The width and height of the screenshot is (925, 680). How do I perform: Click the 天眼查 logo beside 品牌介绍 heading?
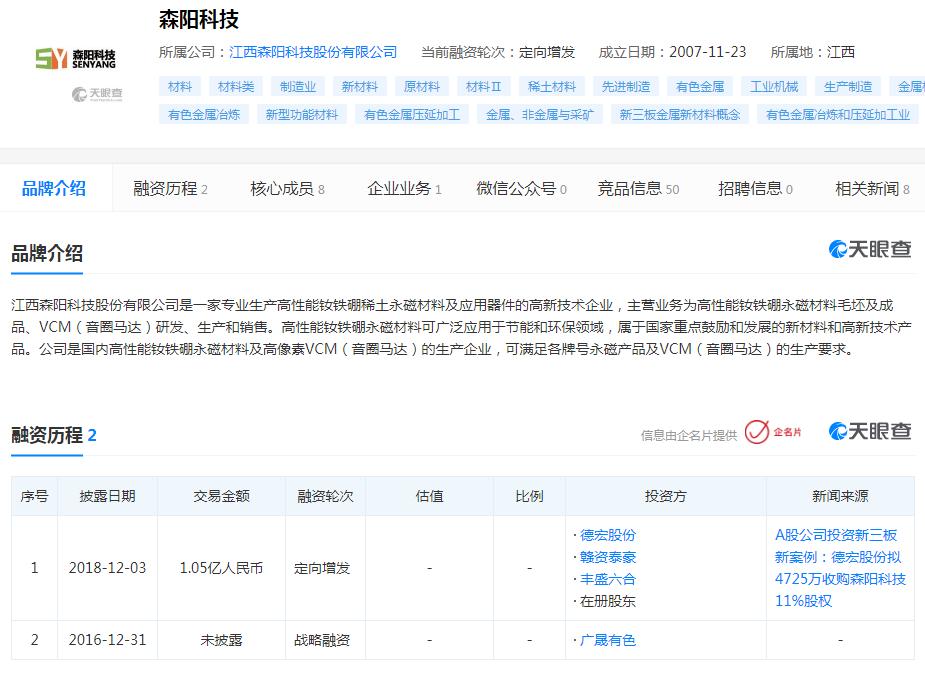[x=870, y=249]
